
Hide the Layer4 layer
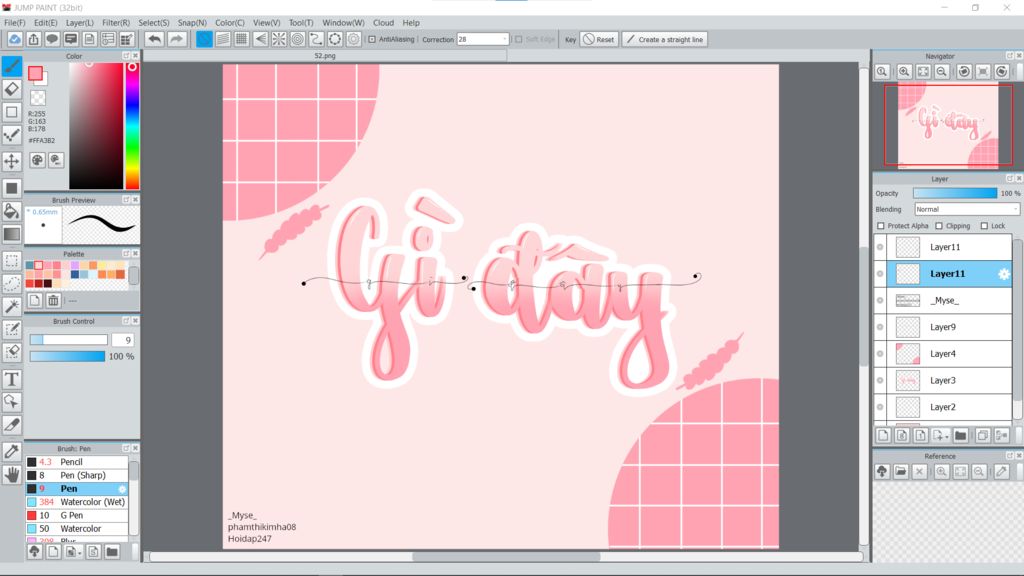pyautogui.click(x=880, y=354)
